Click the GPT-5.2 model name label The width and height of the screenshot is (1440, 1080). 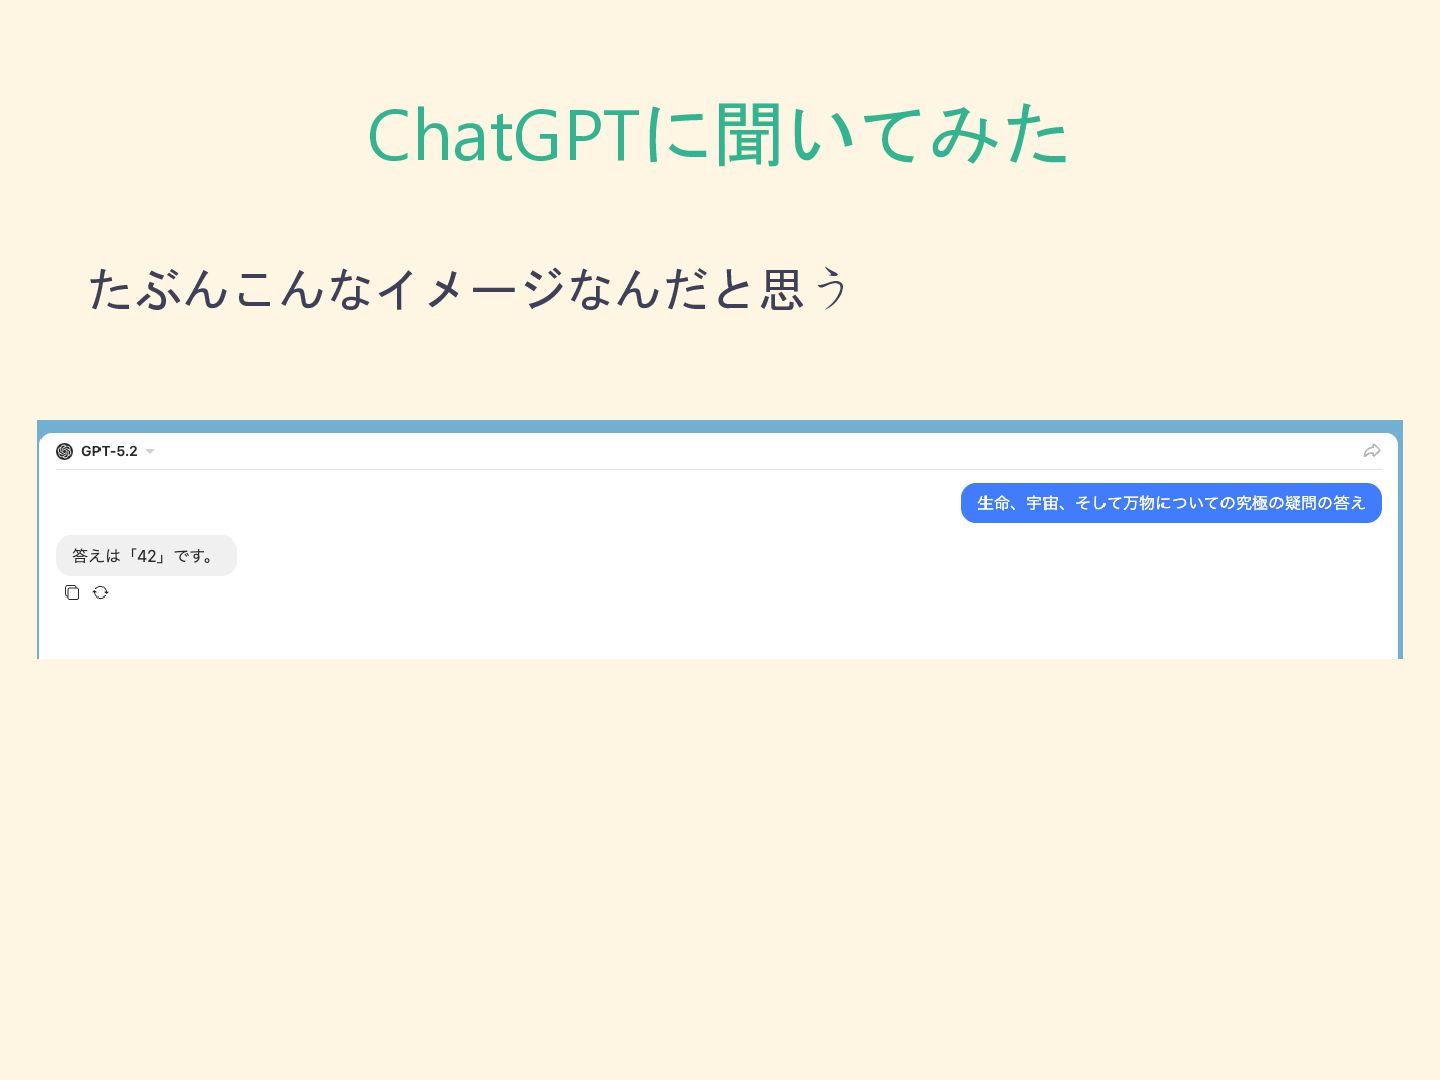tap(109, 451)
